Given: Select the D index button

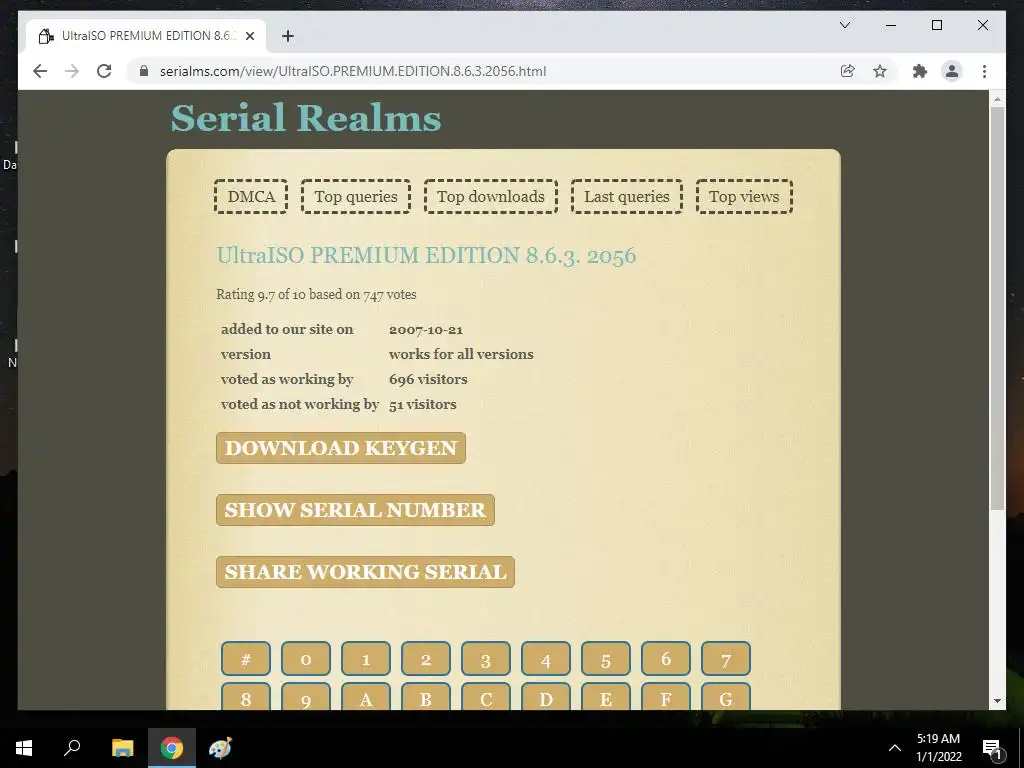Looking at the screenshot, I should click(x=546, y=697).
